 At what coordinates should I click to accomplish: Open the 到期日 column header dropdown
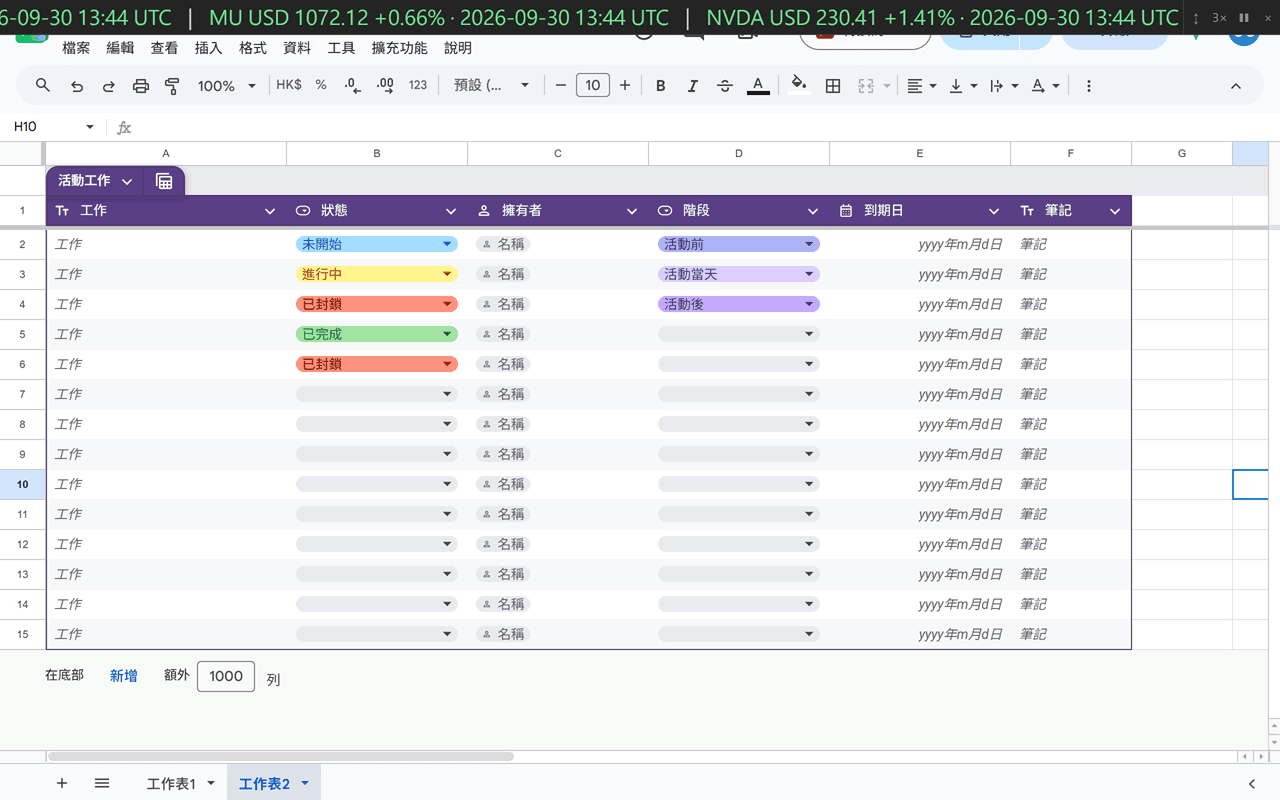994,211
